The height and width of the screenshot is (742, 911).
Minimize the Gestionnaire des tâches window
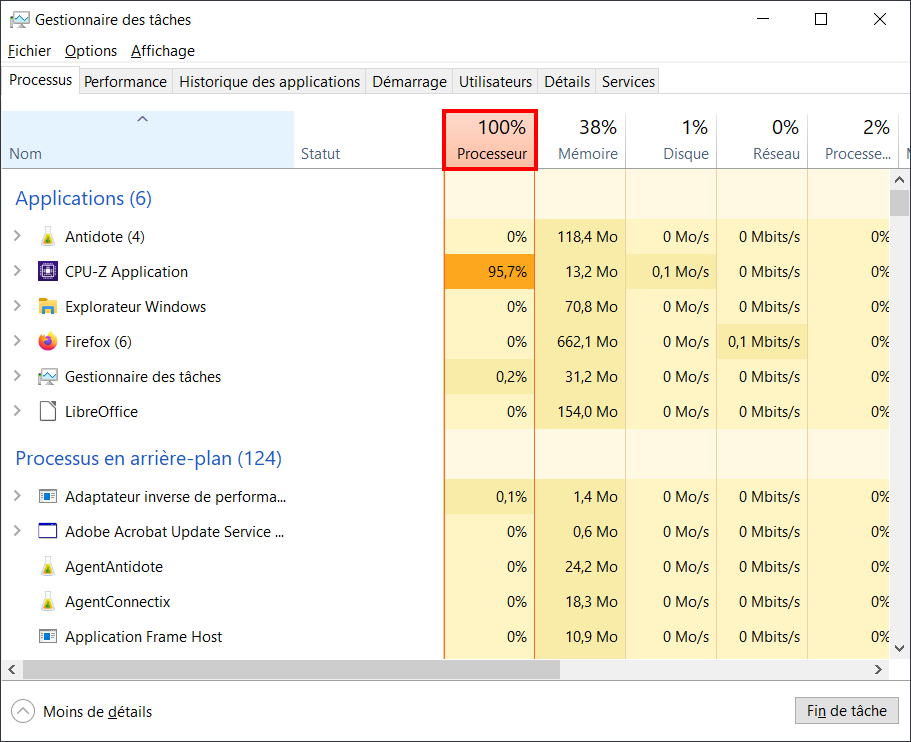click(763, 19)
